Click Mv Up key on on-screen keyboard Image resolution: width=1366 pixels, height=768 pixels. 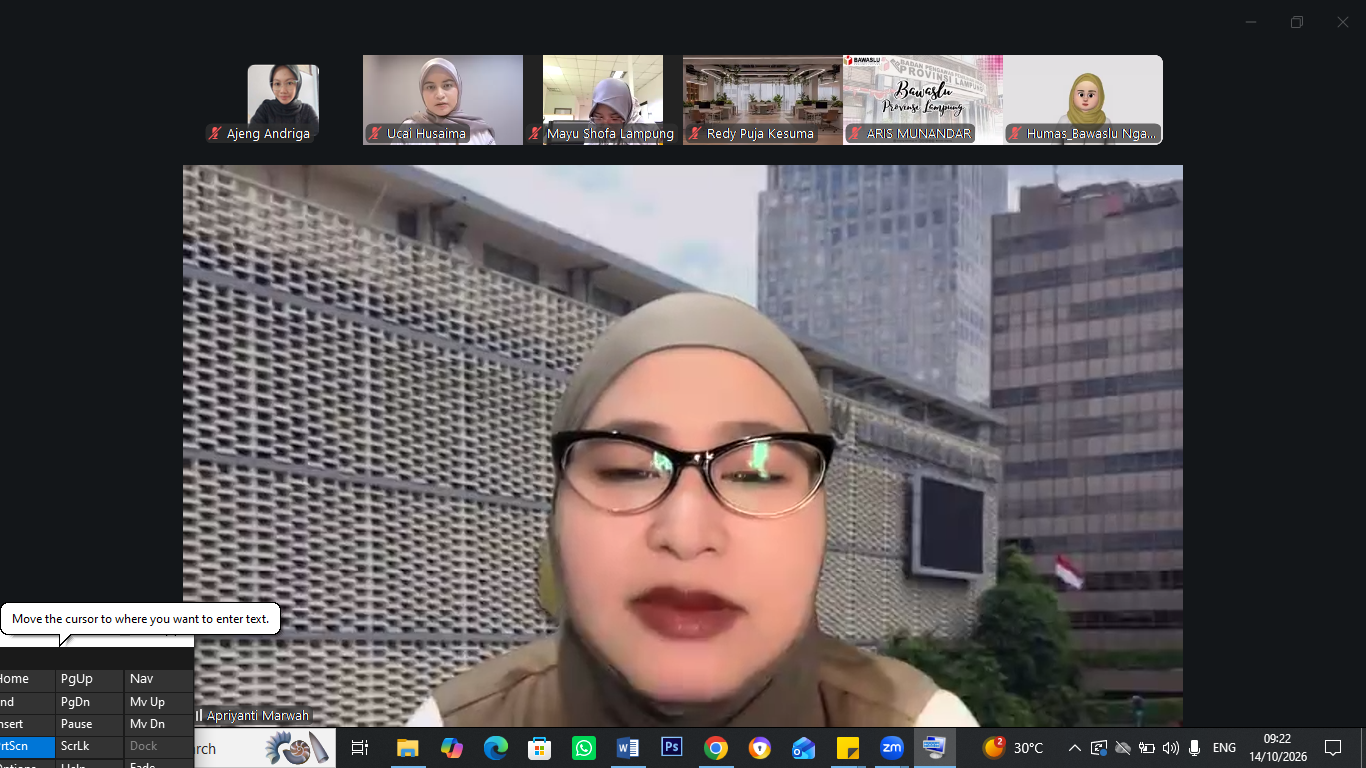tap(159, 702)
